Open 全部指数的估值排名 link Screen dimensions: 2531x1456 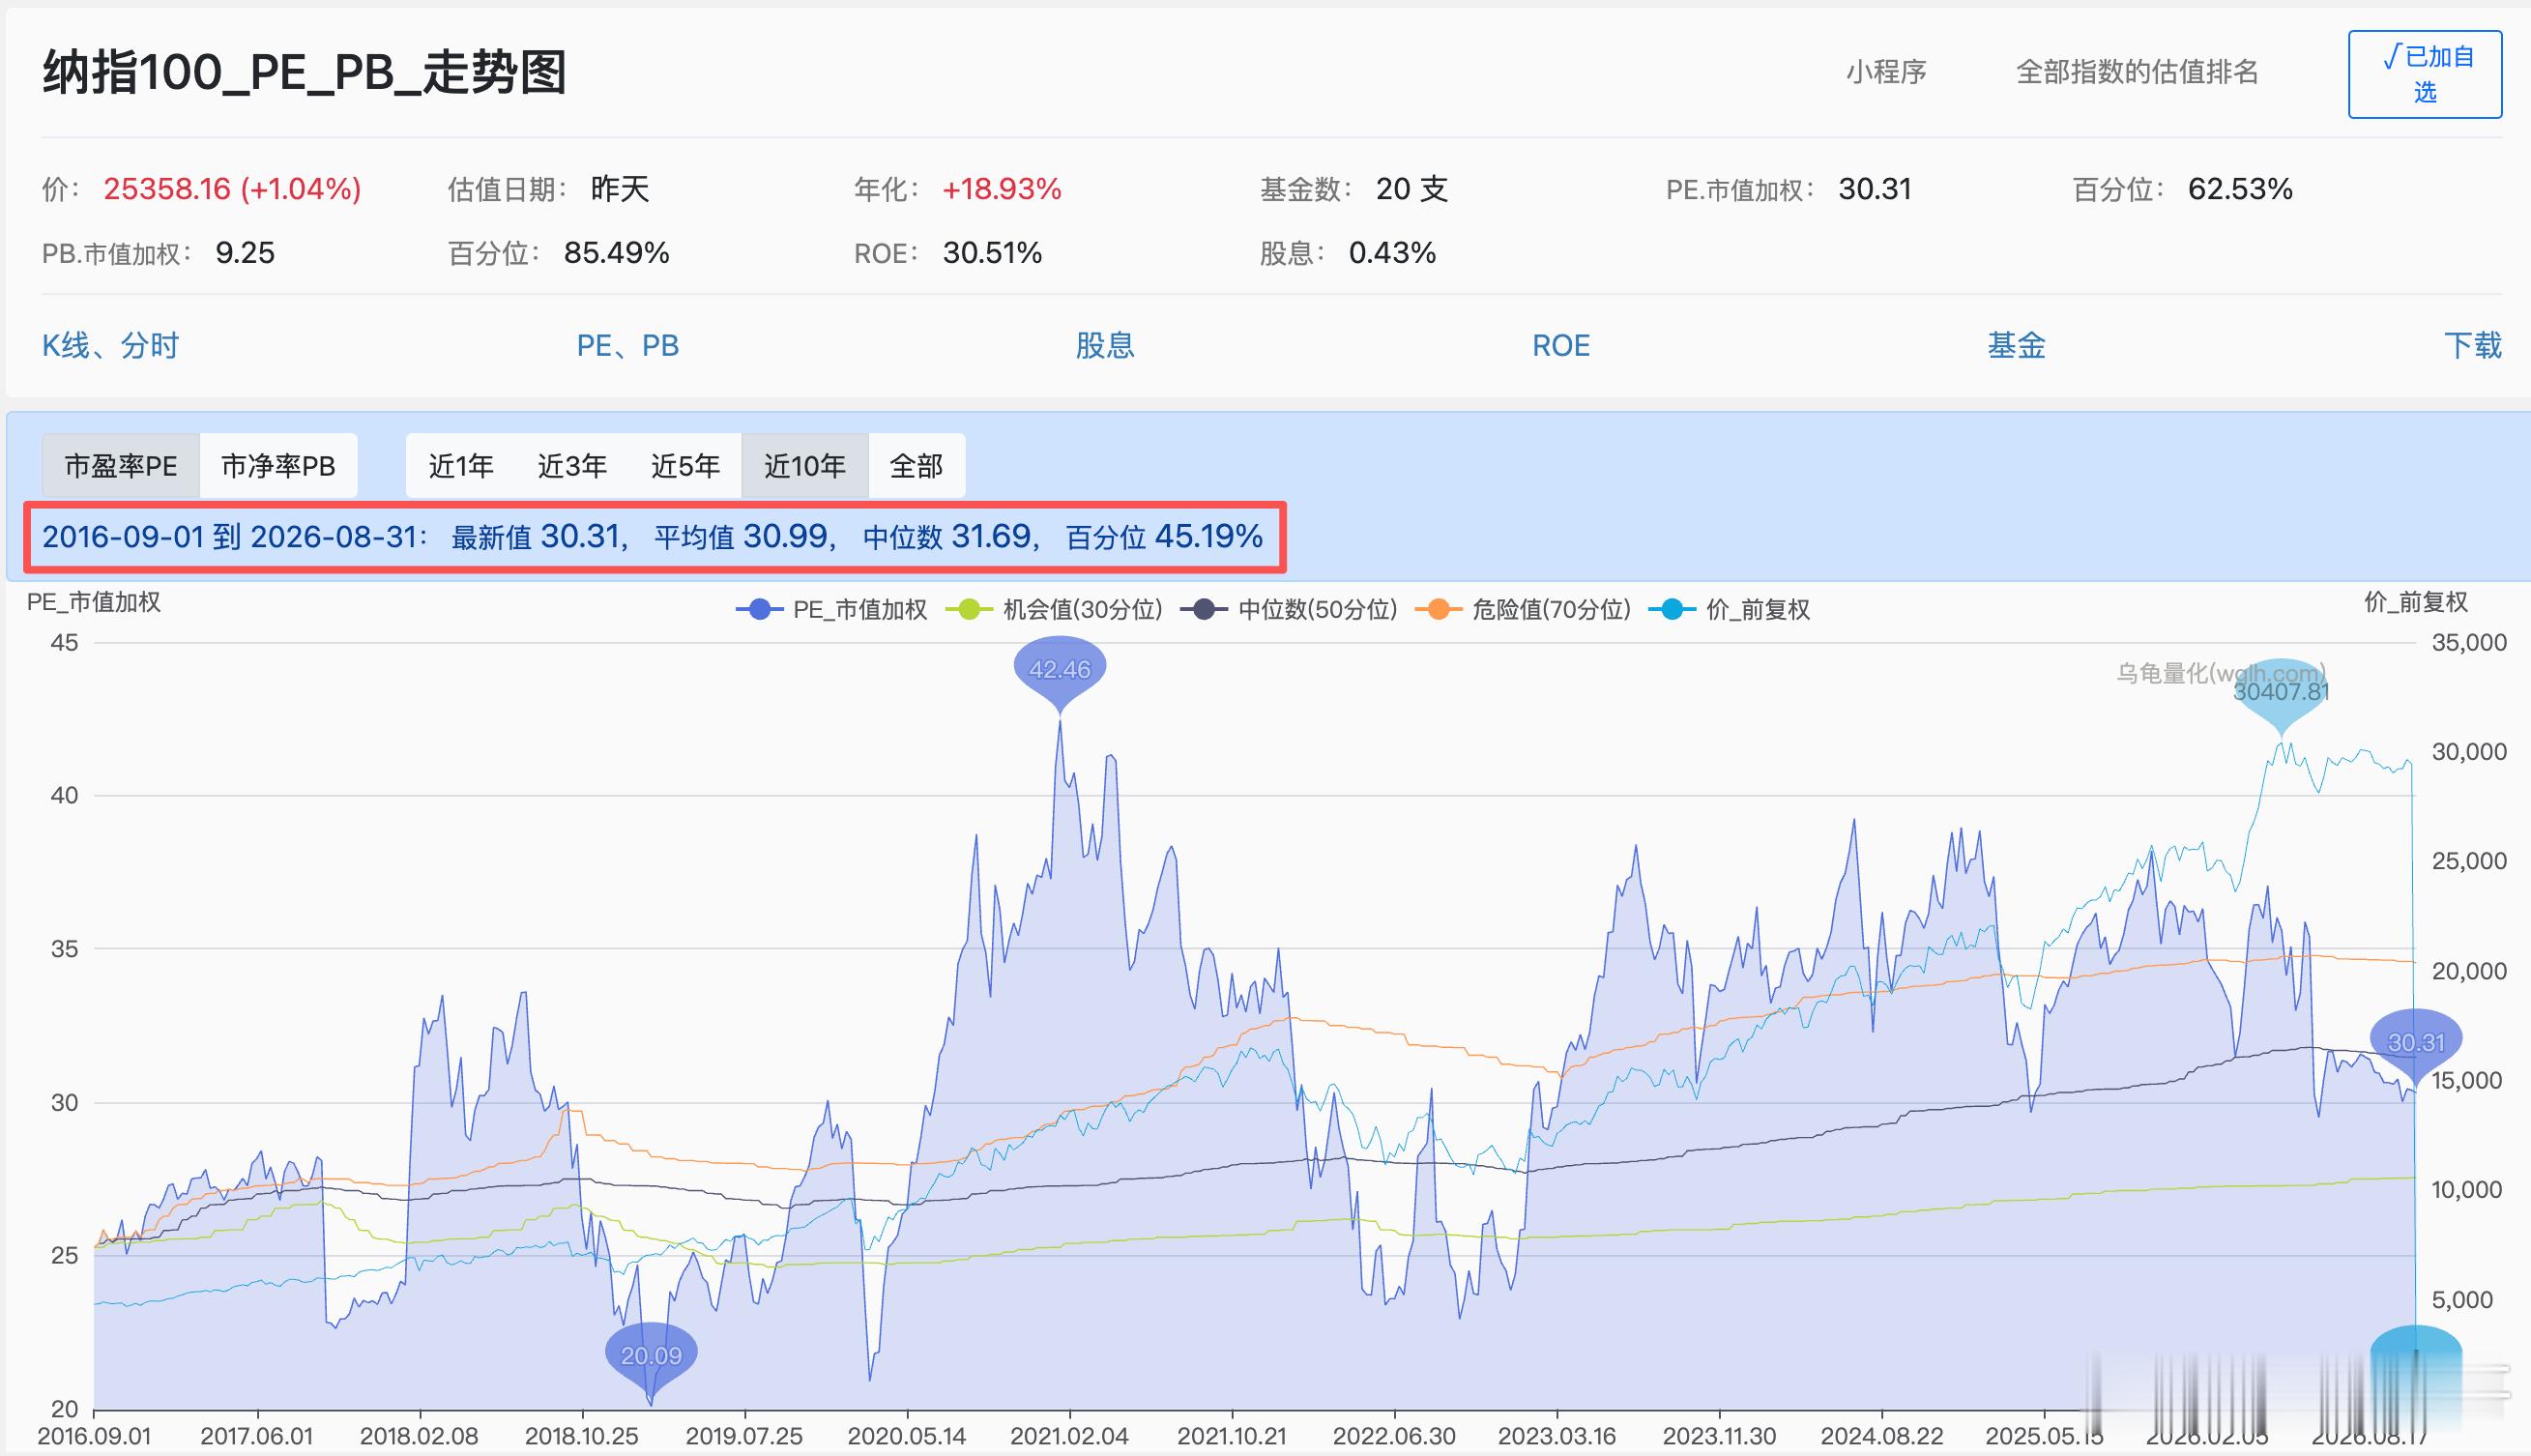tap(2137, 72)
